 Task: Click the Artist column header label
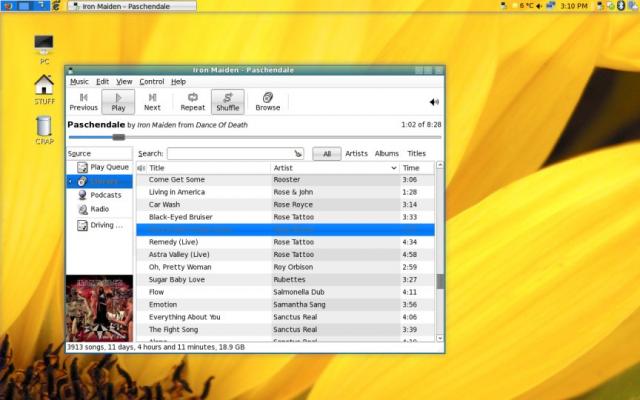click(283, 168)
